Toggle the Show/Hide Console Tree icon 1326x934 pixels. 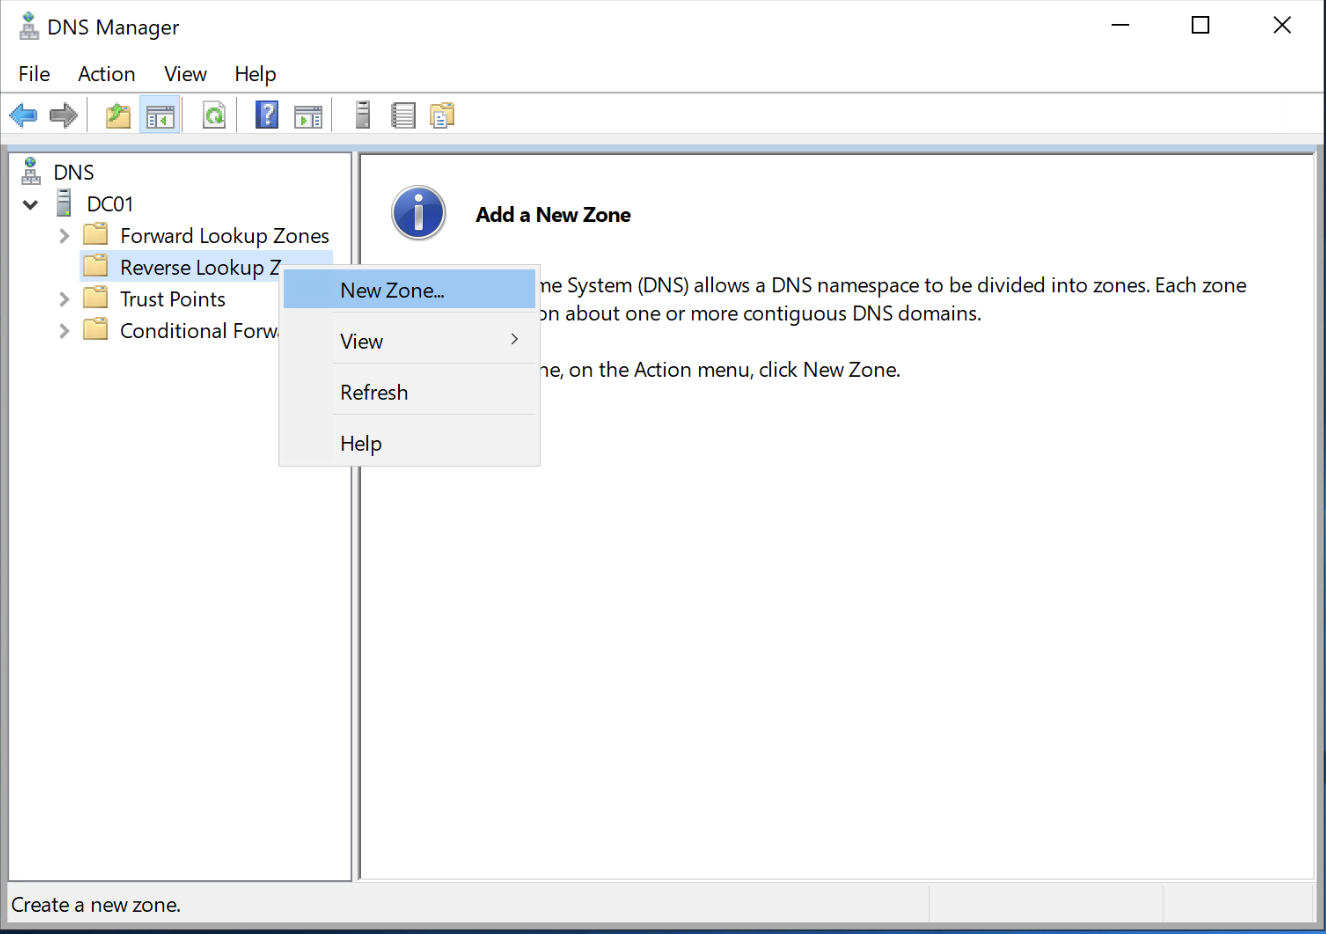[160, 116]
